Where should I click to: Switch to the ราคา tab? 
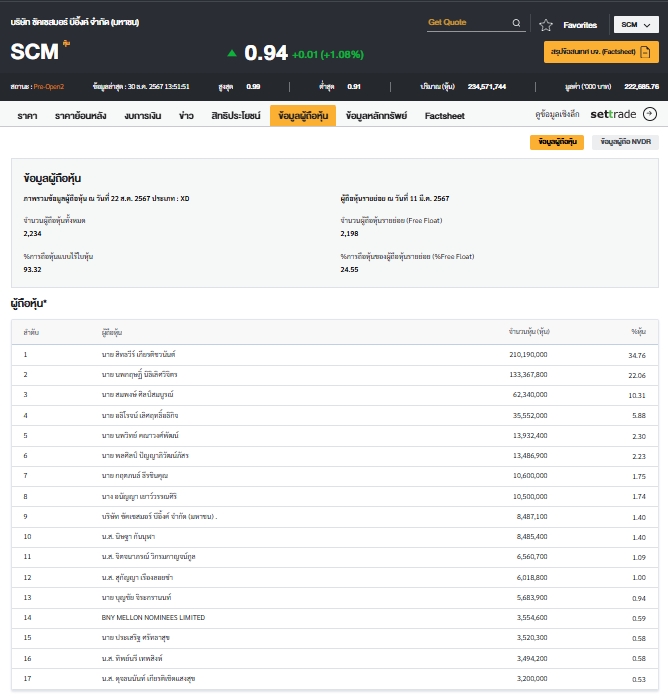27,116
